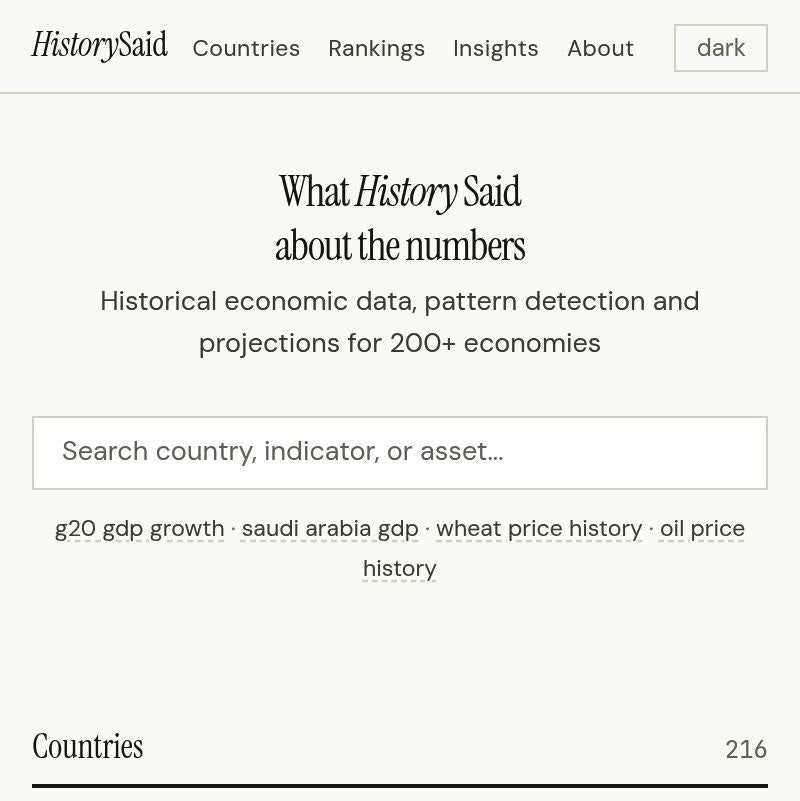Image resolution: width=800 pixels, height=801 pixels.
Task: Return home via the HistorySaid wordmark
Action: [x=99, y=47]
